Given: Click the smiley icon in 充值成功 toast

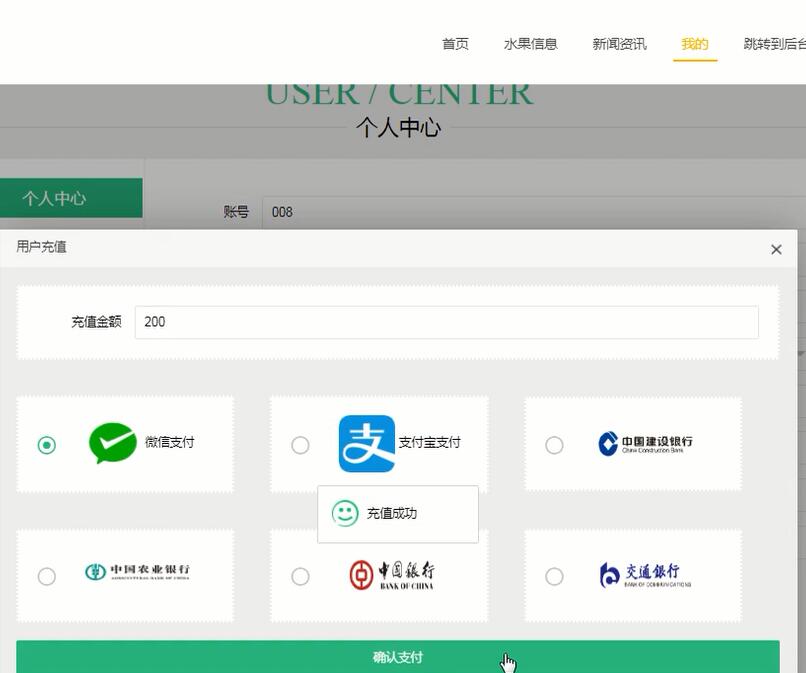Looking at the screenshot, I should (x=345, y=513).
